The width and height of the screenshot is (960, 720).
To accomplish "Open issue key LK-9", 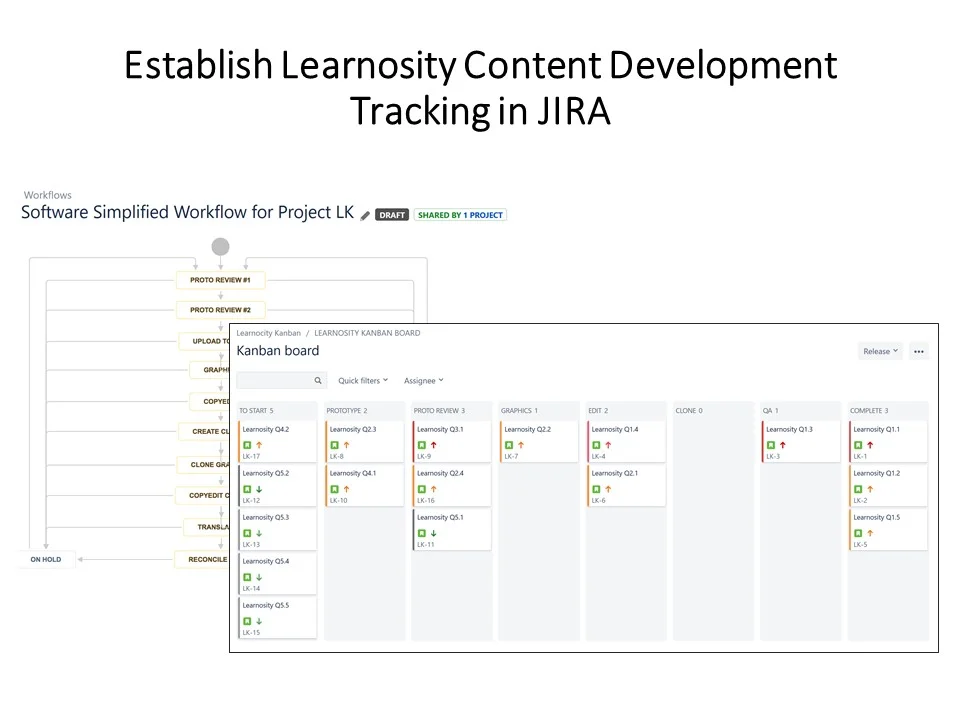I will [x=424, y=457].
